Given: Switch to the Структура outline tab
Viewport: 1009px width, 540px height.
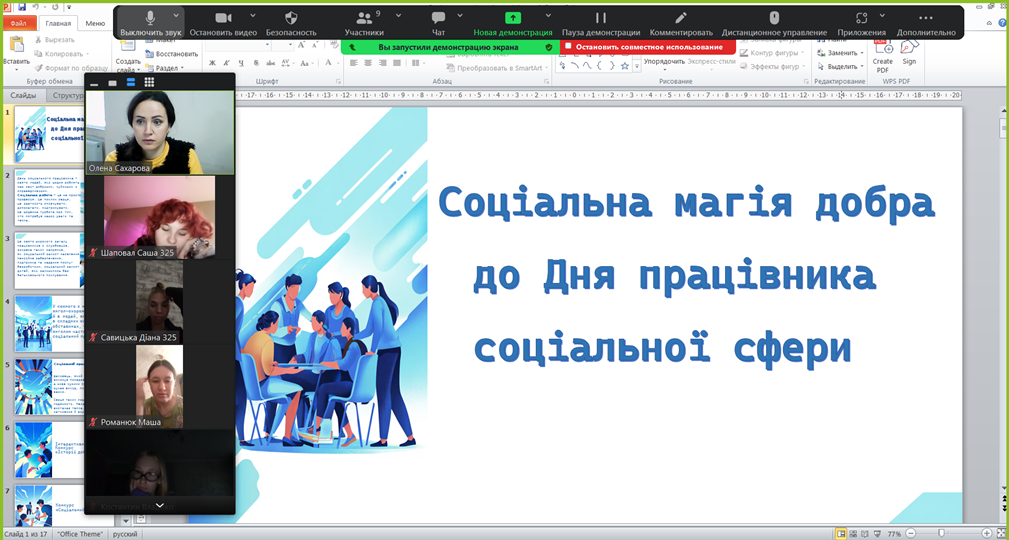Looking at the screenshot, I should tap(68, 96).
